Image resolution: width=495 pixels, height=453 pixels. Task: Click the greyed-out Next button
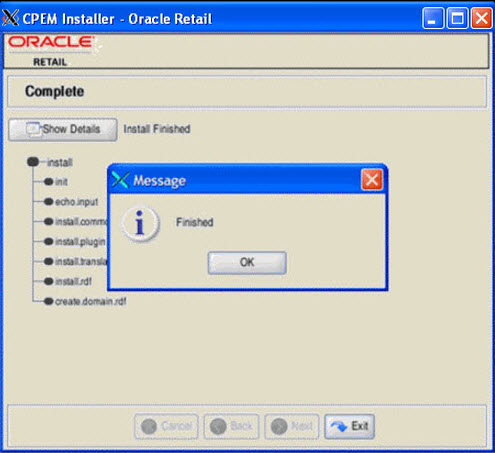[x=292, y=426]
